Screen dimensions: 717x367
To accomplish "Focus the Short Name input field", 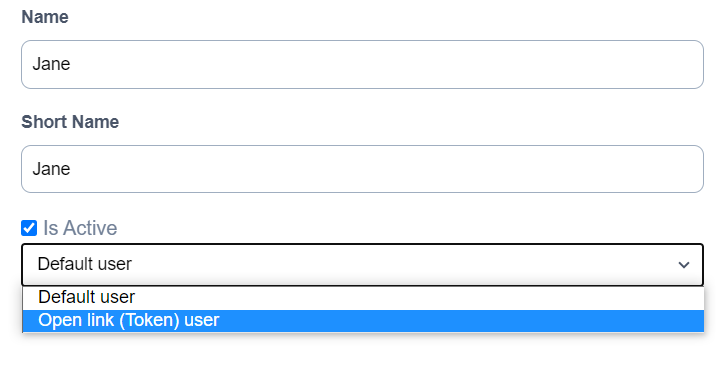I will point(362,169).
